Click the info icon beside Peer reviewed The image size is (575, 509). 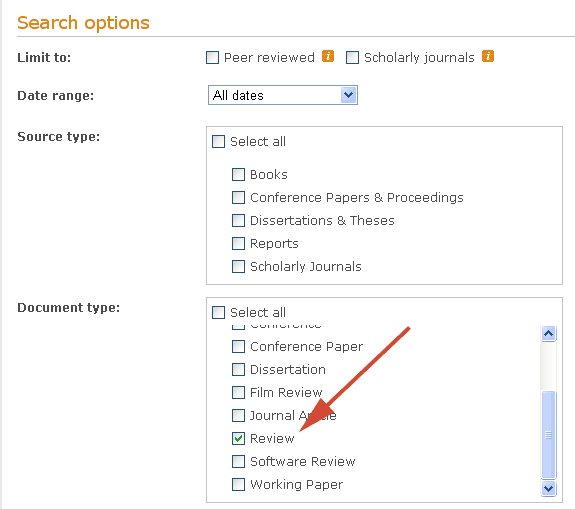328,56
